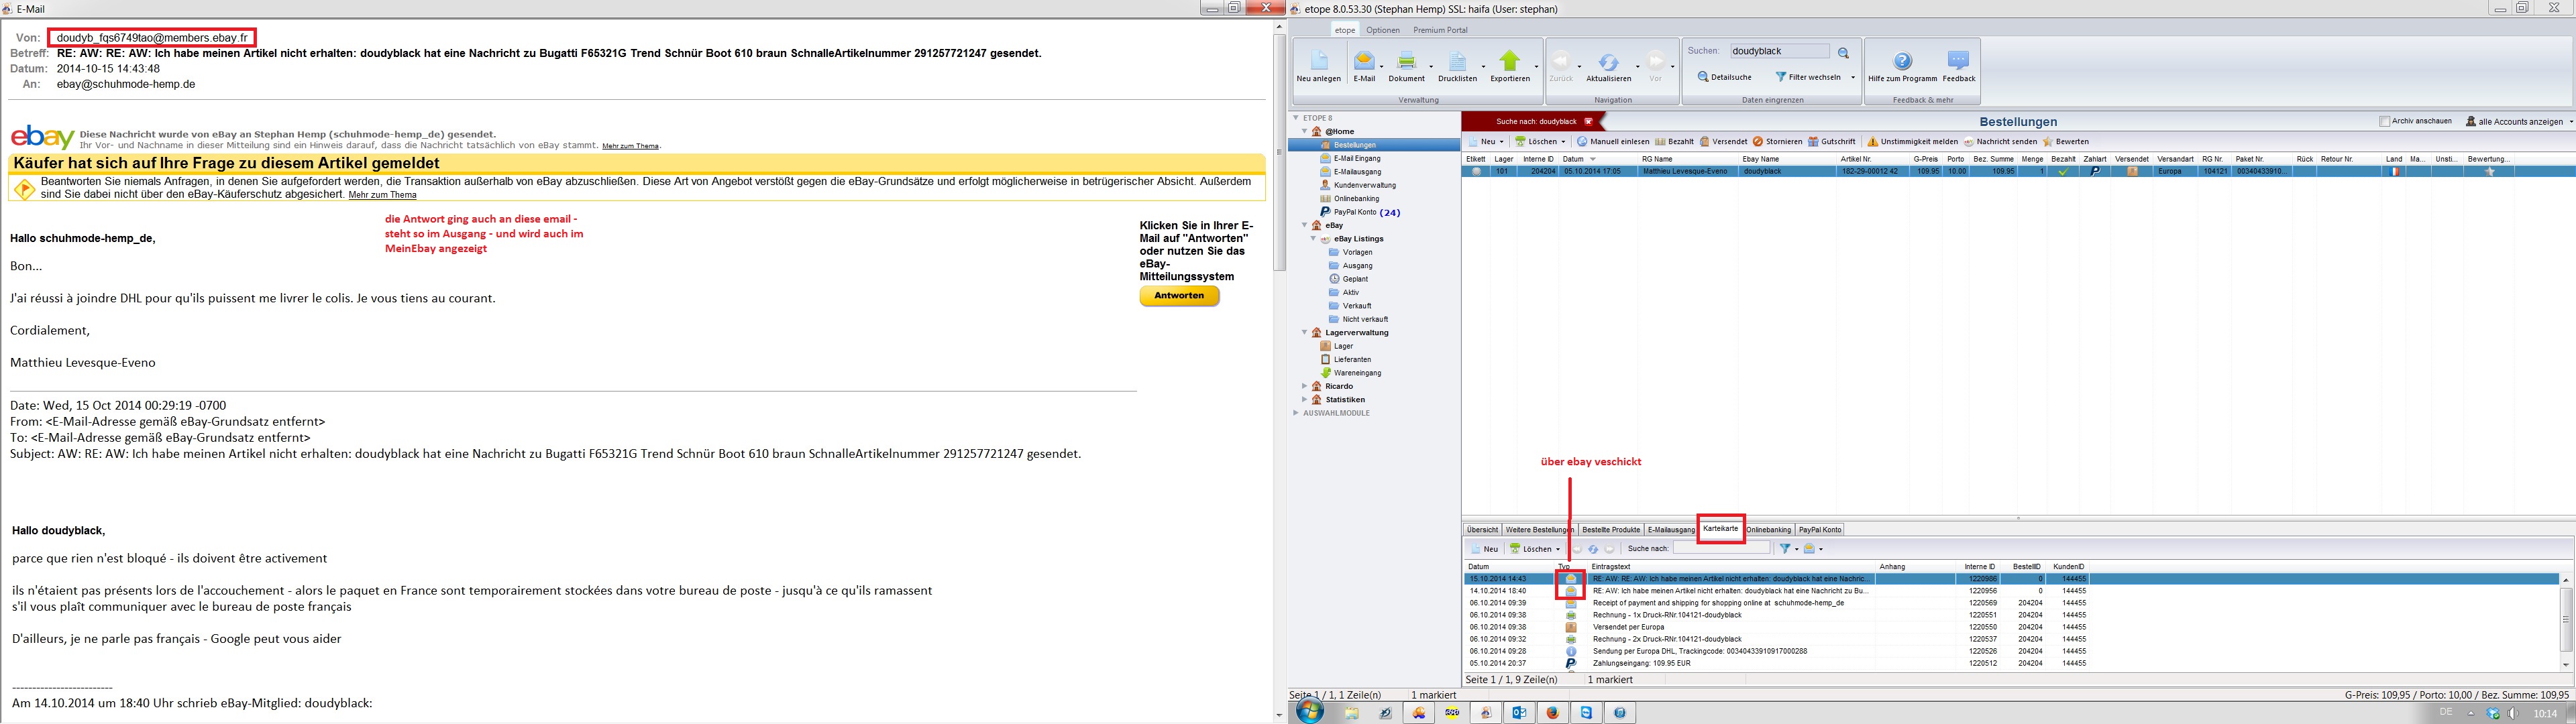Toggle the Archiv anschauen checkbox
Screen dimensions: 2576x724
(2385, 121)
